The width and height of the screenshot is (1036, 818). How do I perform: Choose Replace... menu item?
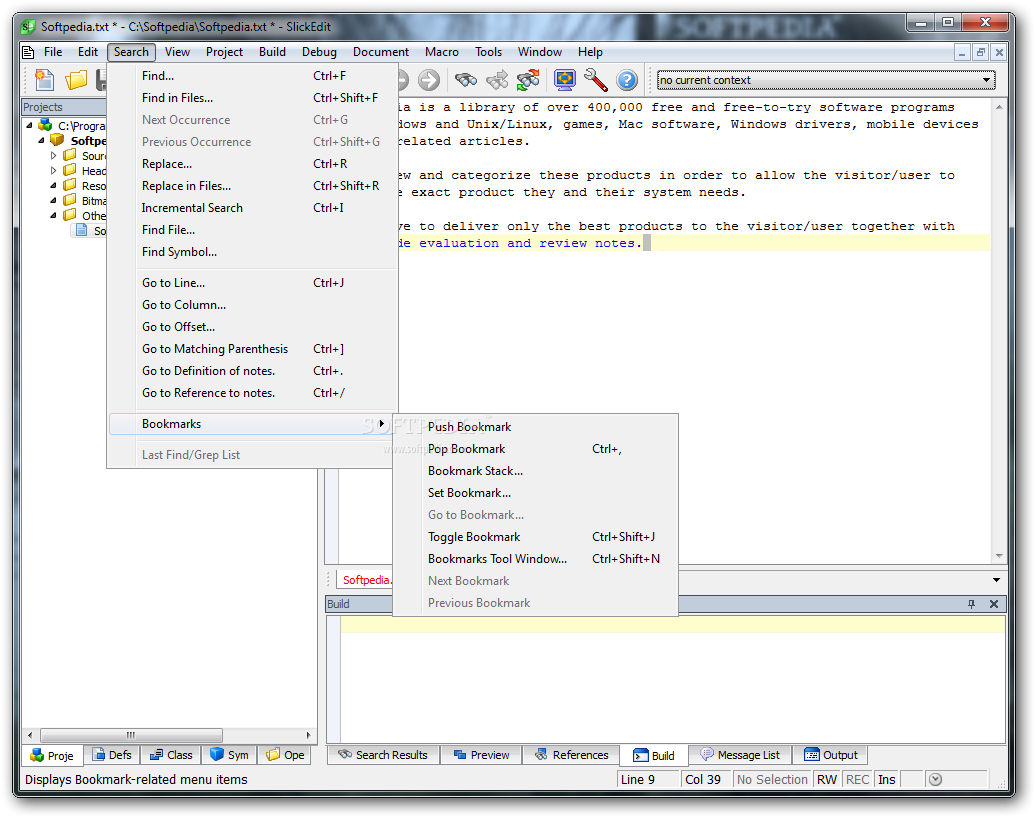pos(253,164)
